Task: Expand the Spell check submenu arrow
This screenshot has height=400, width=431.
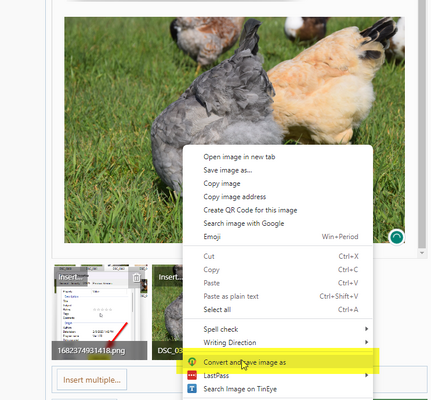Action: [366, 329]
